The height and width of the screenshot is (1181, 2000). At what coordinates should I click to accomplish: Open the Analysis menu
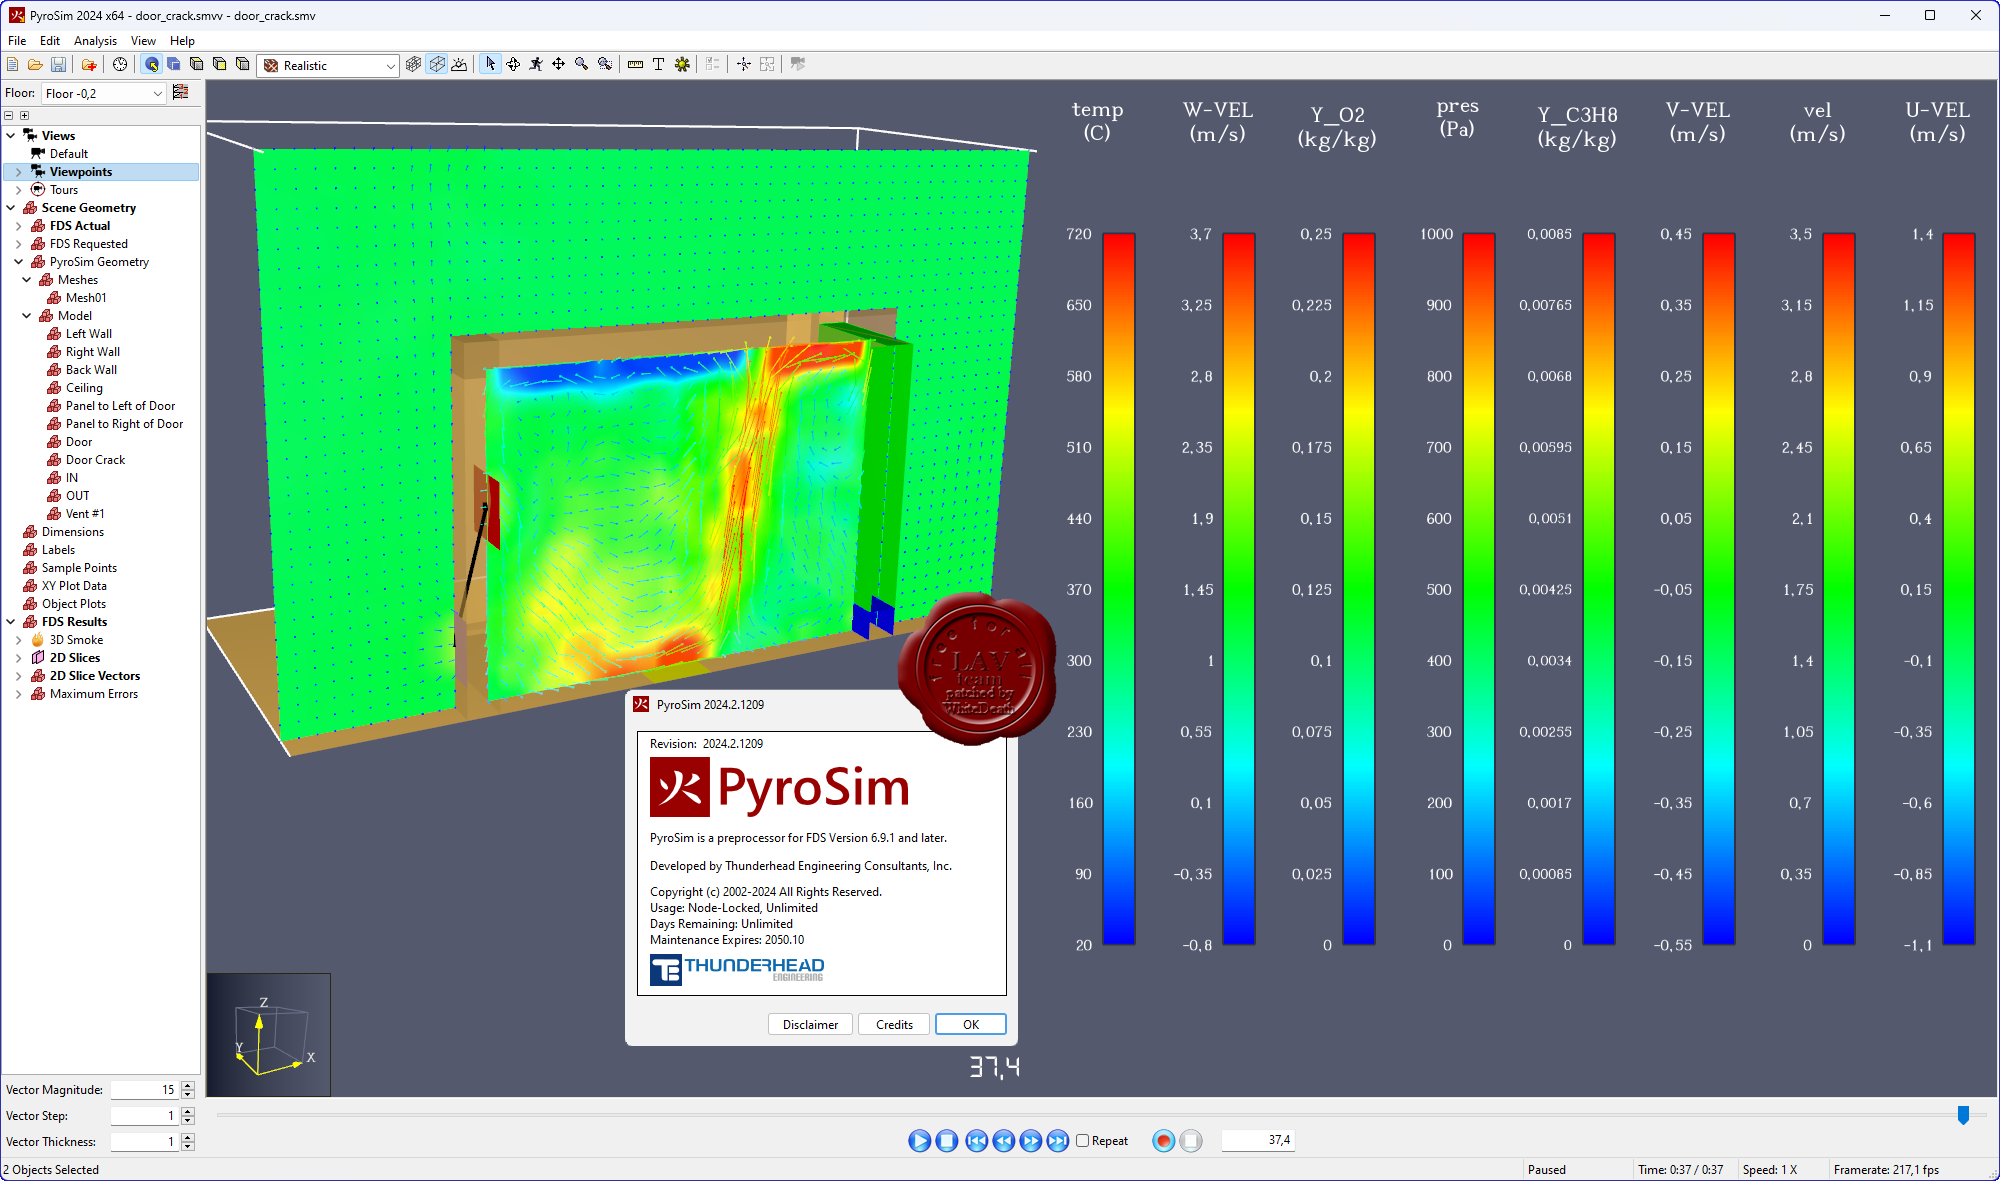(x=95, y=41)
